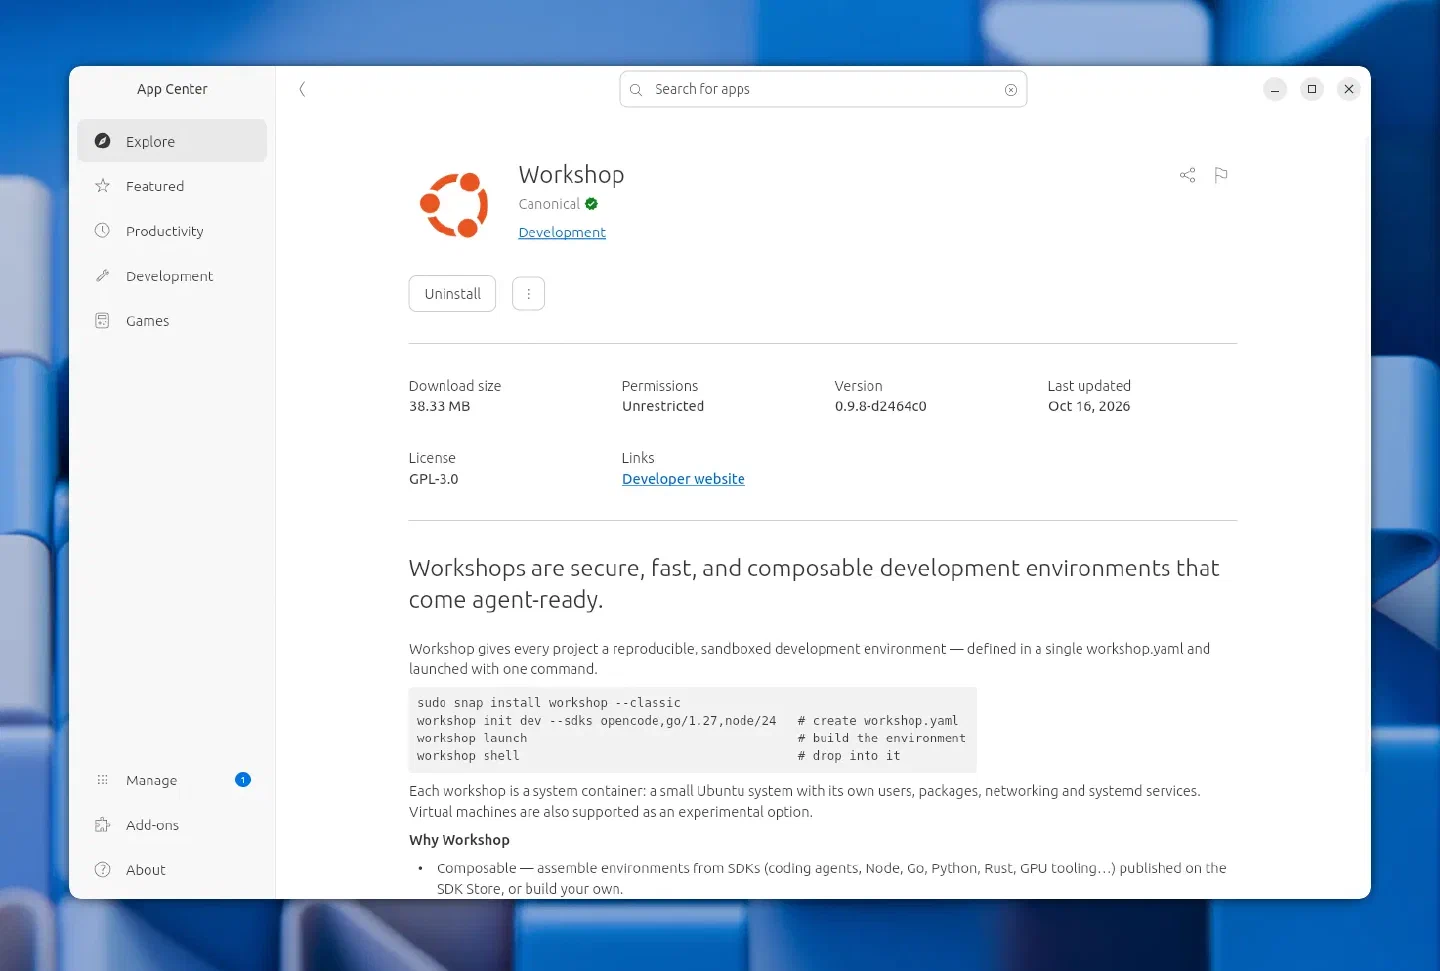1440x971 pixels.
Task: Report the app using the flag icon
Action: click(x=1221, y=175)
